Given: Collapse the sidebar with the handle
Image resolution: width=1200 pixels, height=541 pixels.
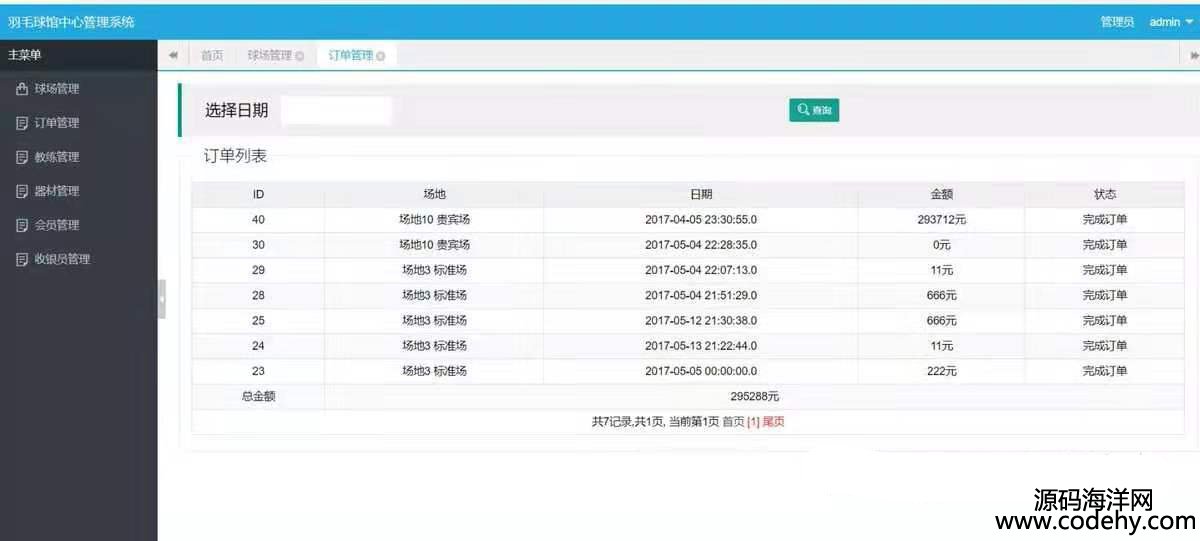Looking at the screenshot, I should [x=162, y=299].
